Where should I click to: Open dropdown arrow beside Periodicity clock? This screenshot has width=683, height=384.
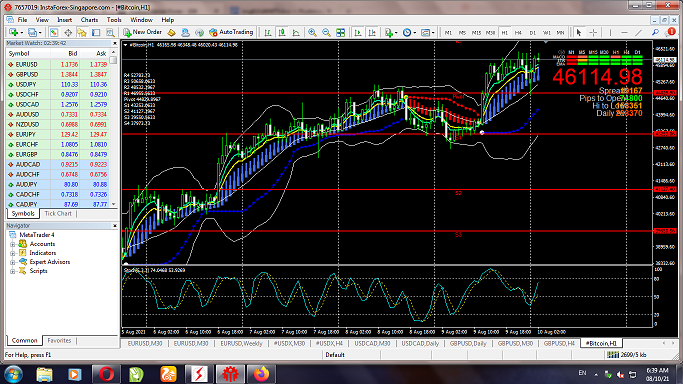point(415,33)
